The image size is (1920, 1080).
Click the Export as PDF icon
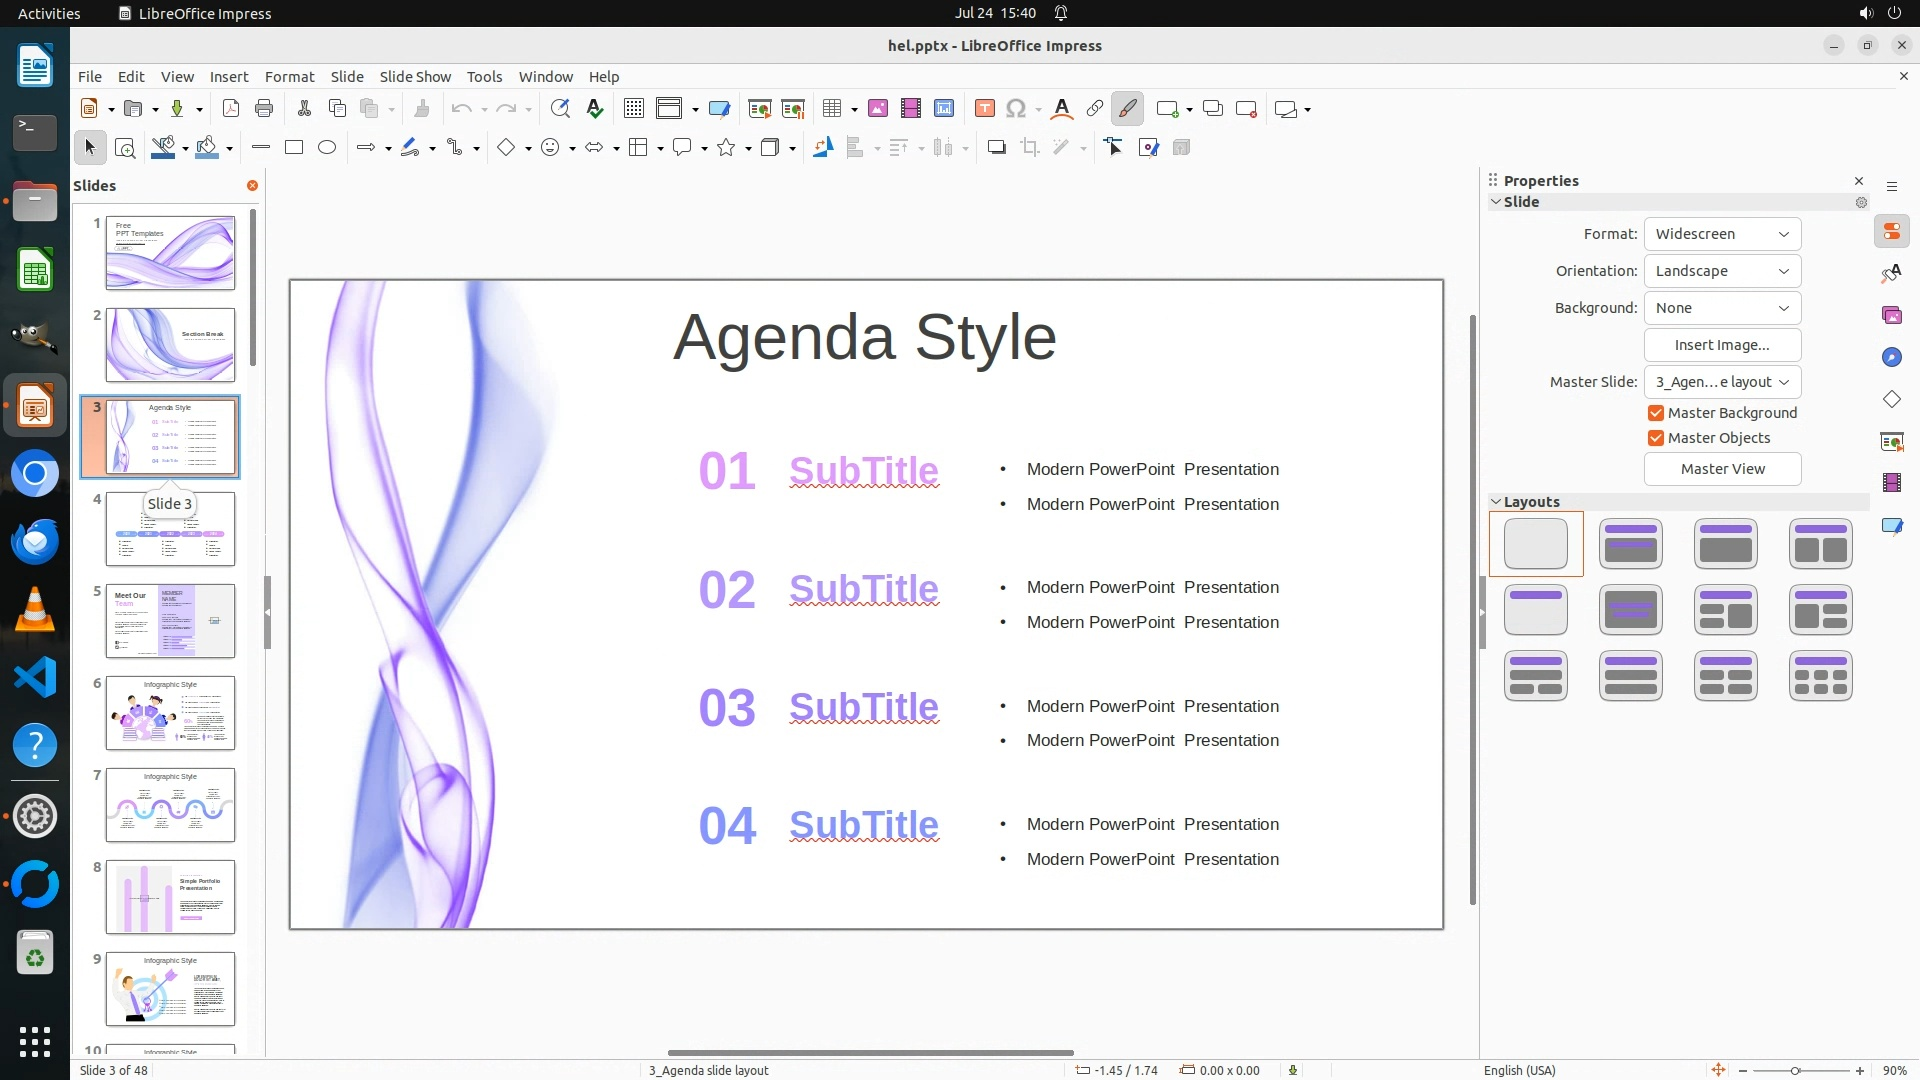[231, 109]
